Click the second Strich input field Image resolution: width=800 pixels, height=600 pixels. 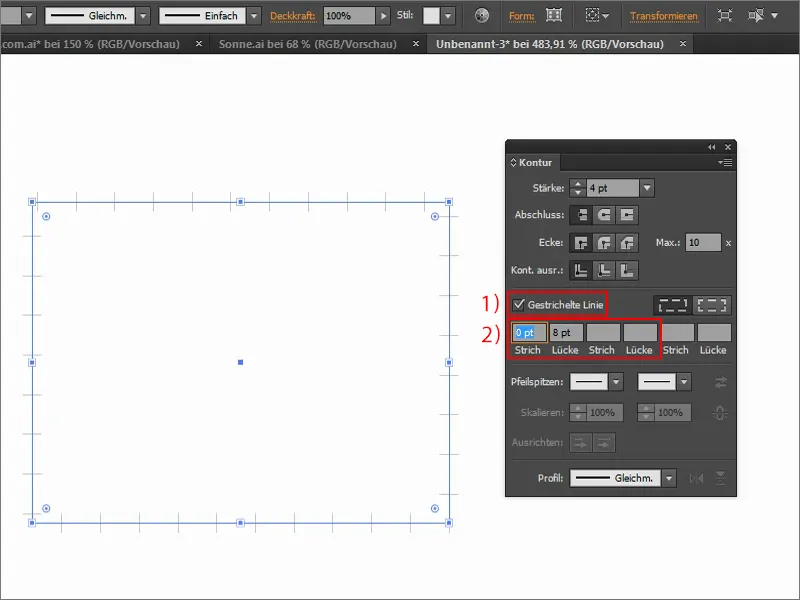point(603,333)
